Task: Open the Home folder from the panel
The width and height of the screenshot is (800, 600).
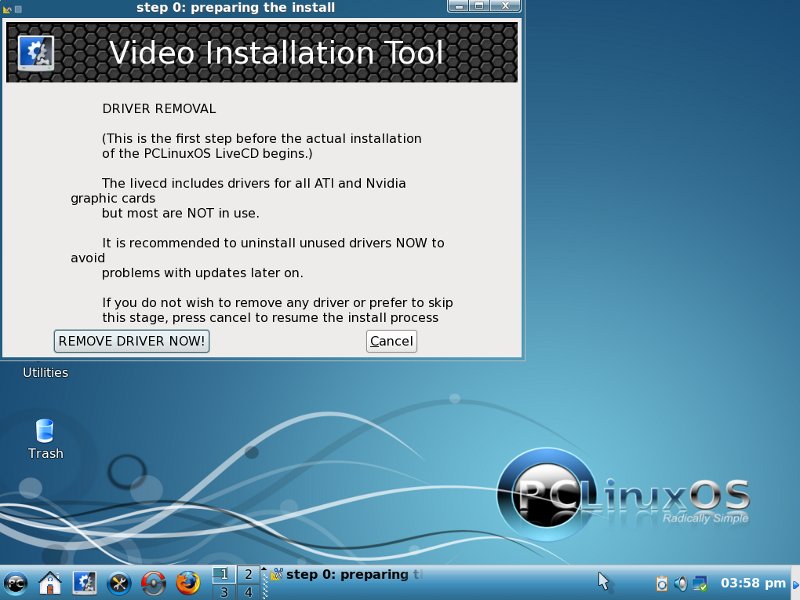Action: coord(50,582)
